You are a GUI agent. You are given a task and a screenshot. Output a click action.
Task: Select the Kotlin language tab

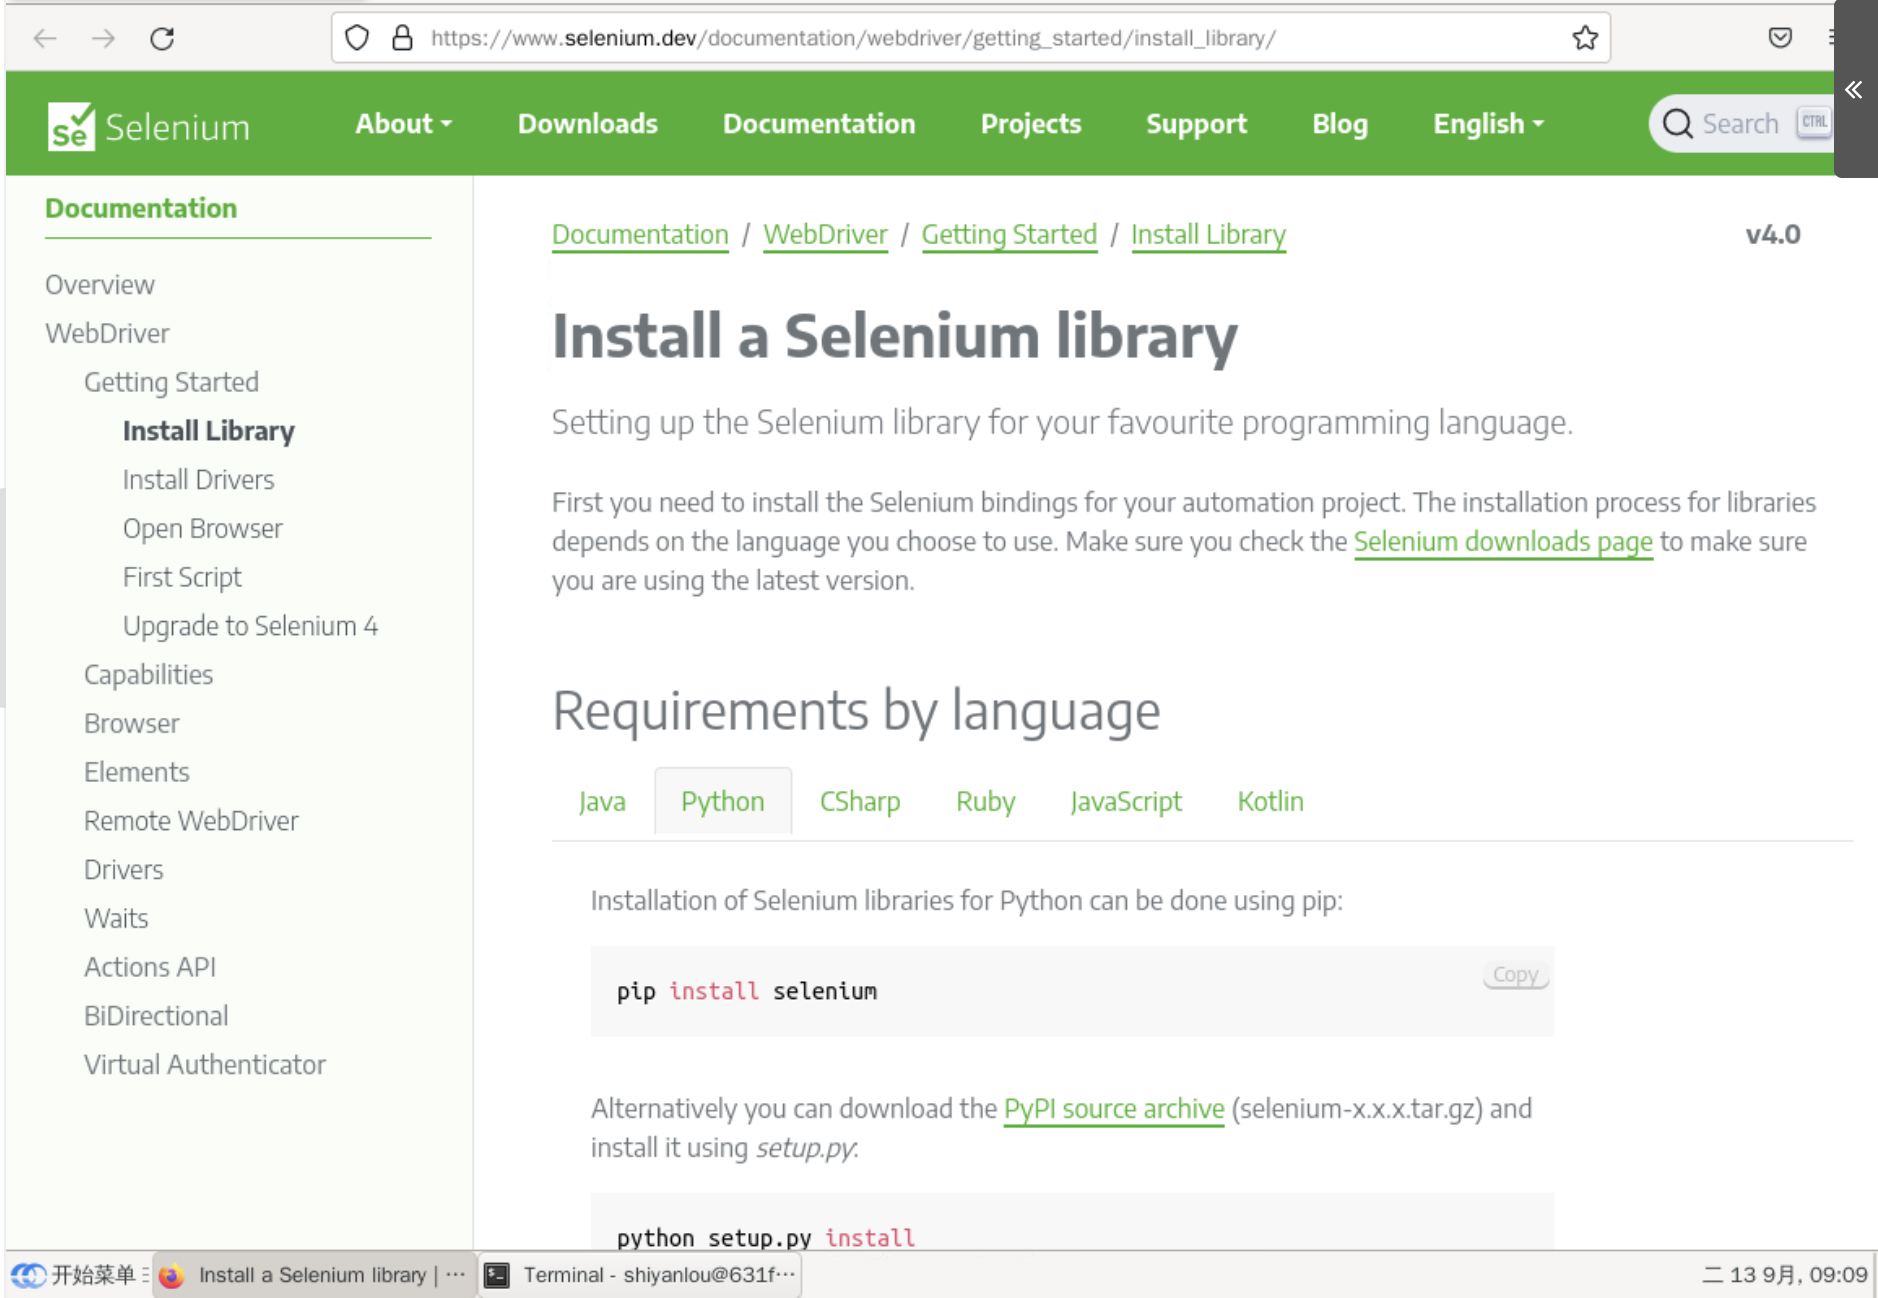tap(1270, 802)
